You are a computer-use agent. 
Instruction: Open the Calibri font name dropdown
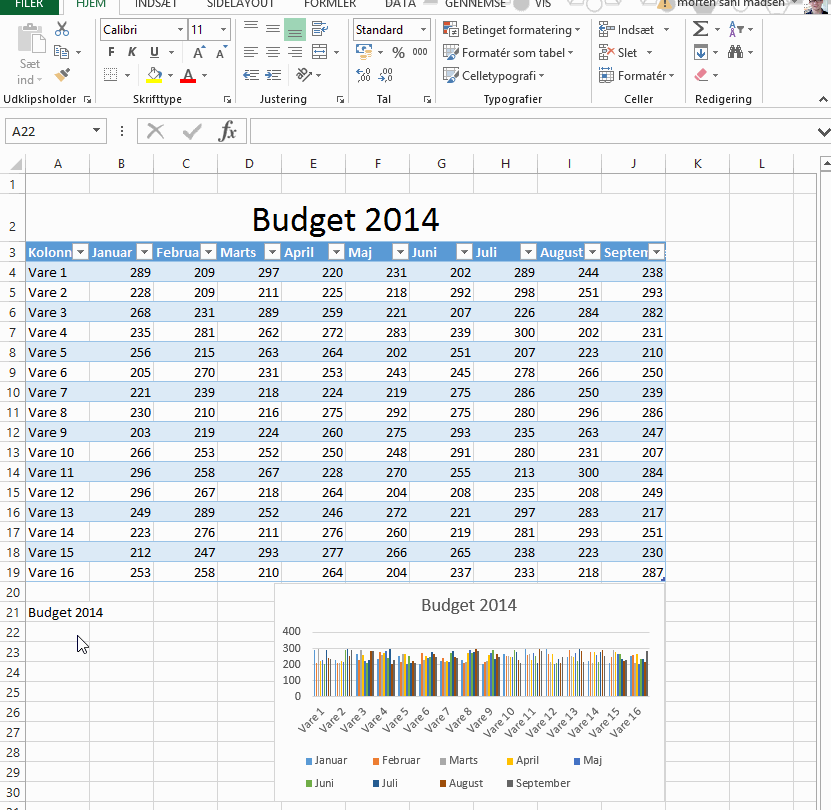pyautogui.click(x=178, y=30)
